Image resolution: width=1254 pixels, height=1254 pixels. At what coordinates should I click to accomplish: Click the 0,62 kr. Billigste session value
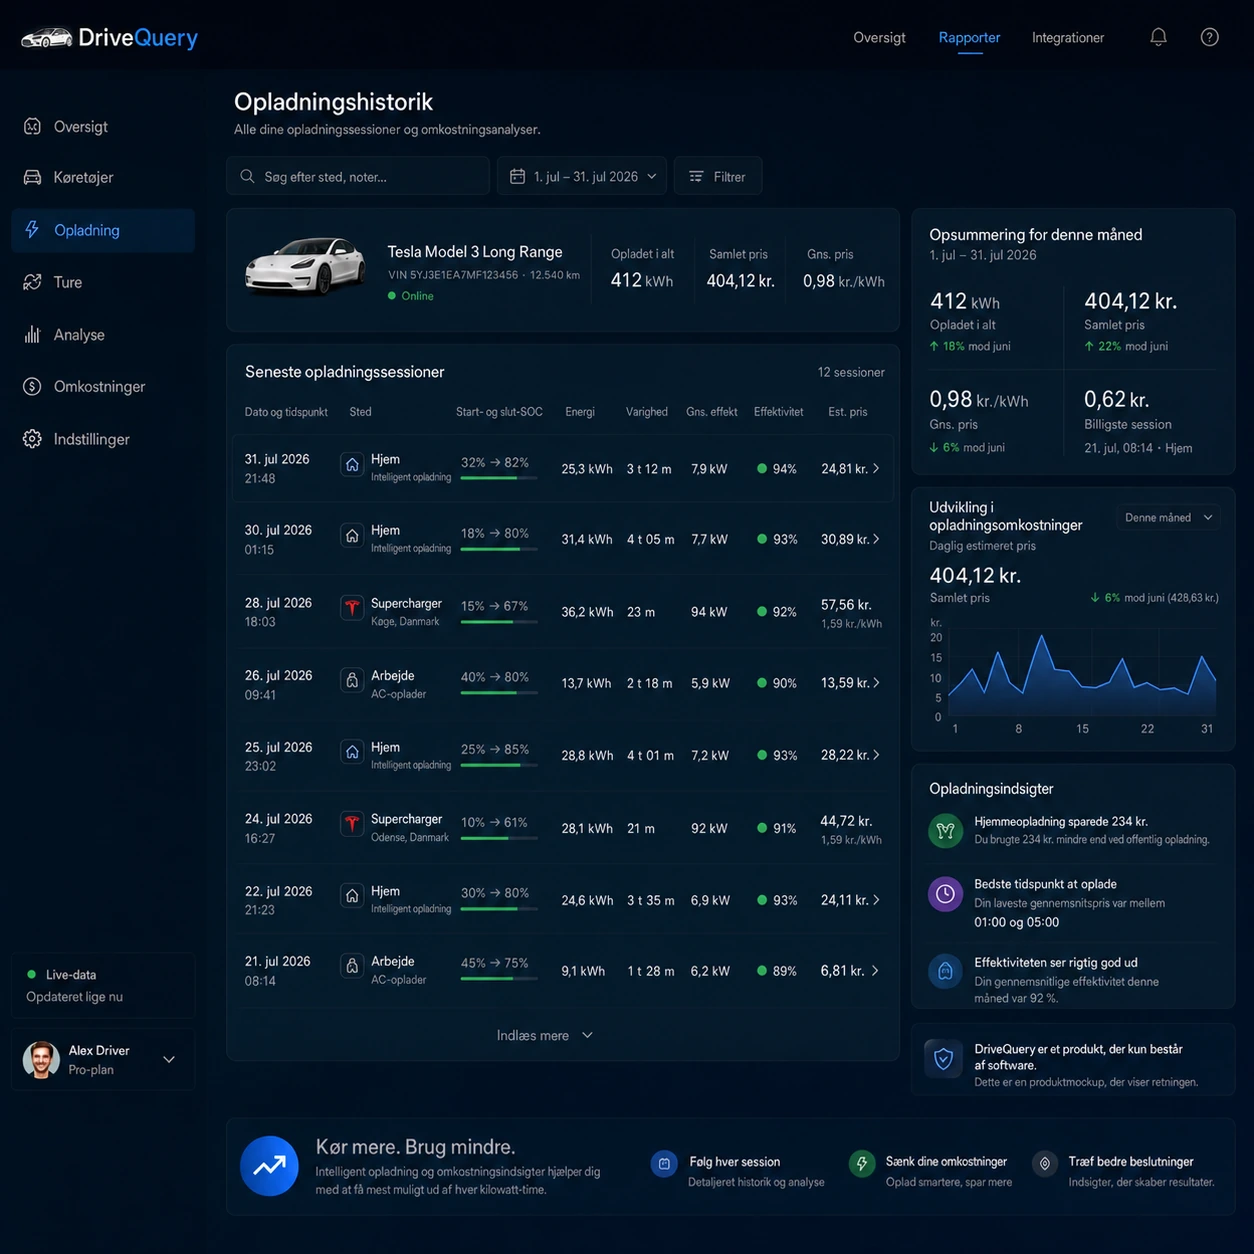click(x=1116, y=400)
